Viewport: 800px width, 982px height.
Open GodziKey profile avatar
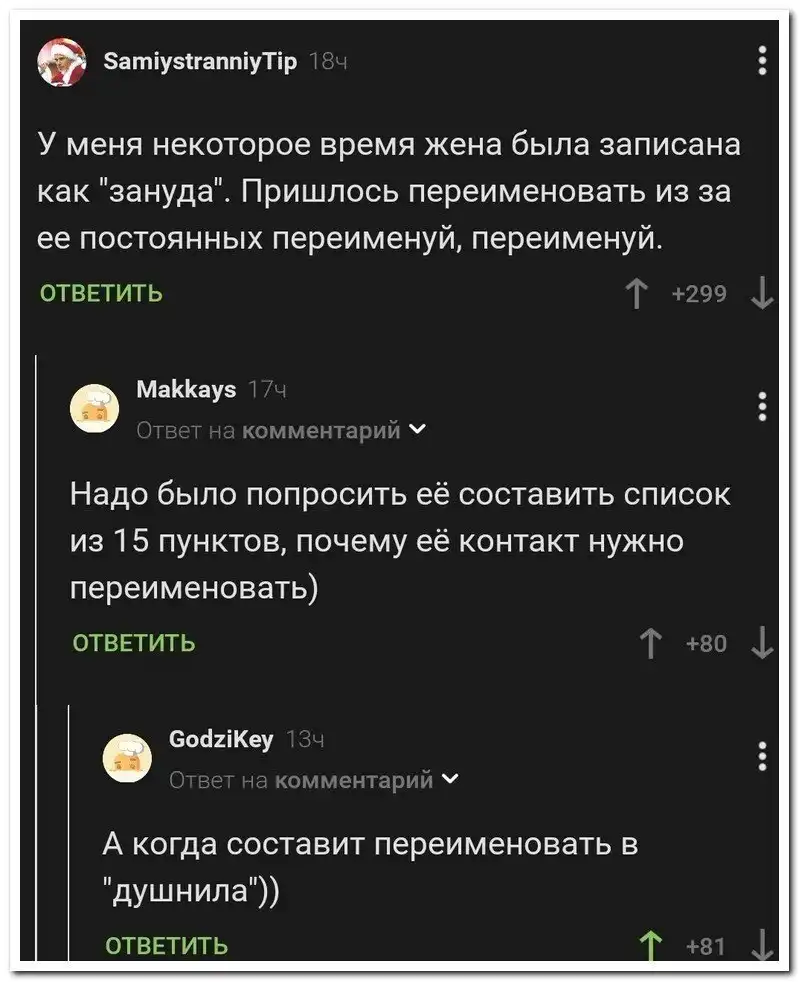130,756
